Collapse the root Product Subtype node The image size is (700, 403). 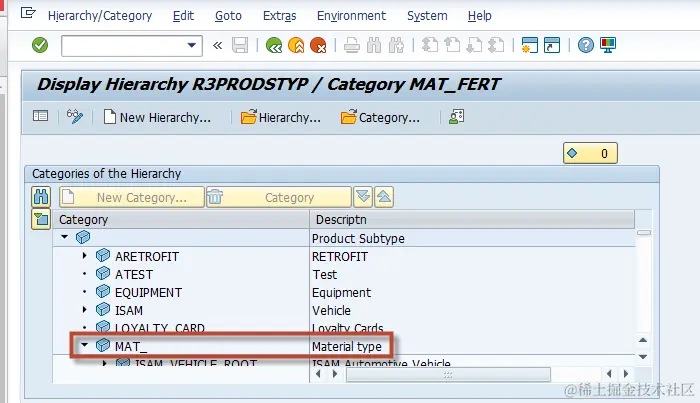[x=65, y=237]
